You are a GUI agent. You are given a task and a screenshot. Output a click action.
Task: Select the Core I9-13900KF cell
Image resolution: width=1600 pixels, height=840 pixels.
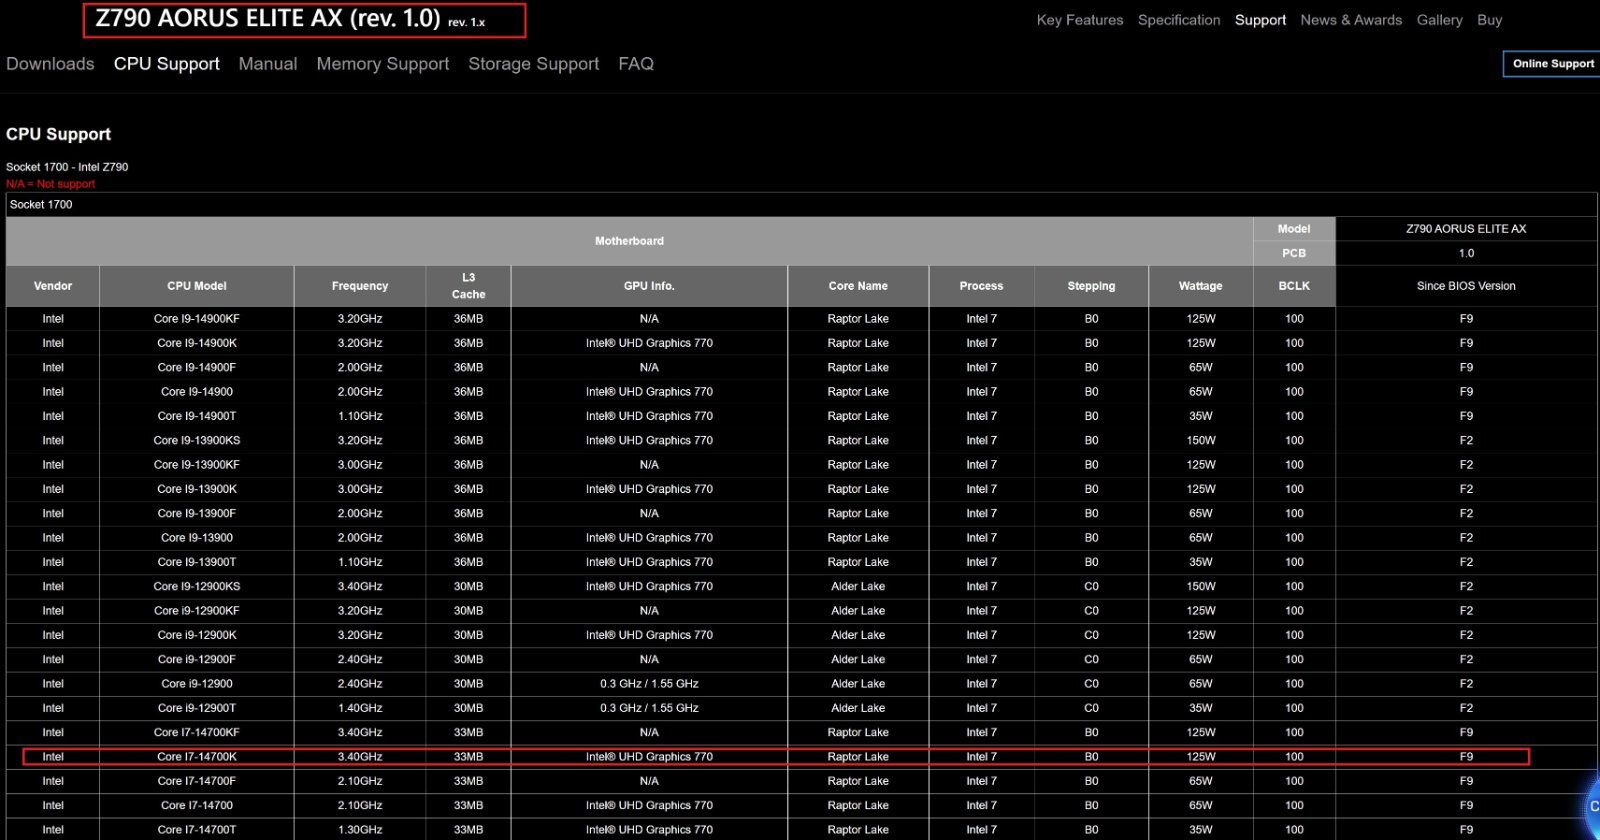(x=197, y=465)
